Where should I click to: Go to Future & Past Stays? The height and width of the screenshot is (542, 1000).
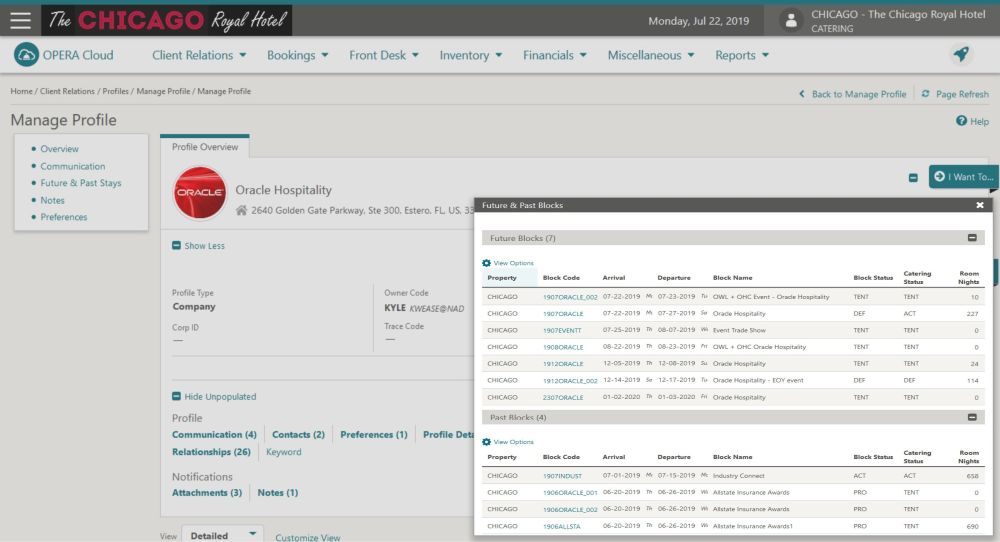pos(80,183)
